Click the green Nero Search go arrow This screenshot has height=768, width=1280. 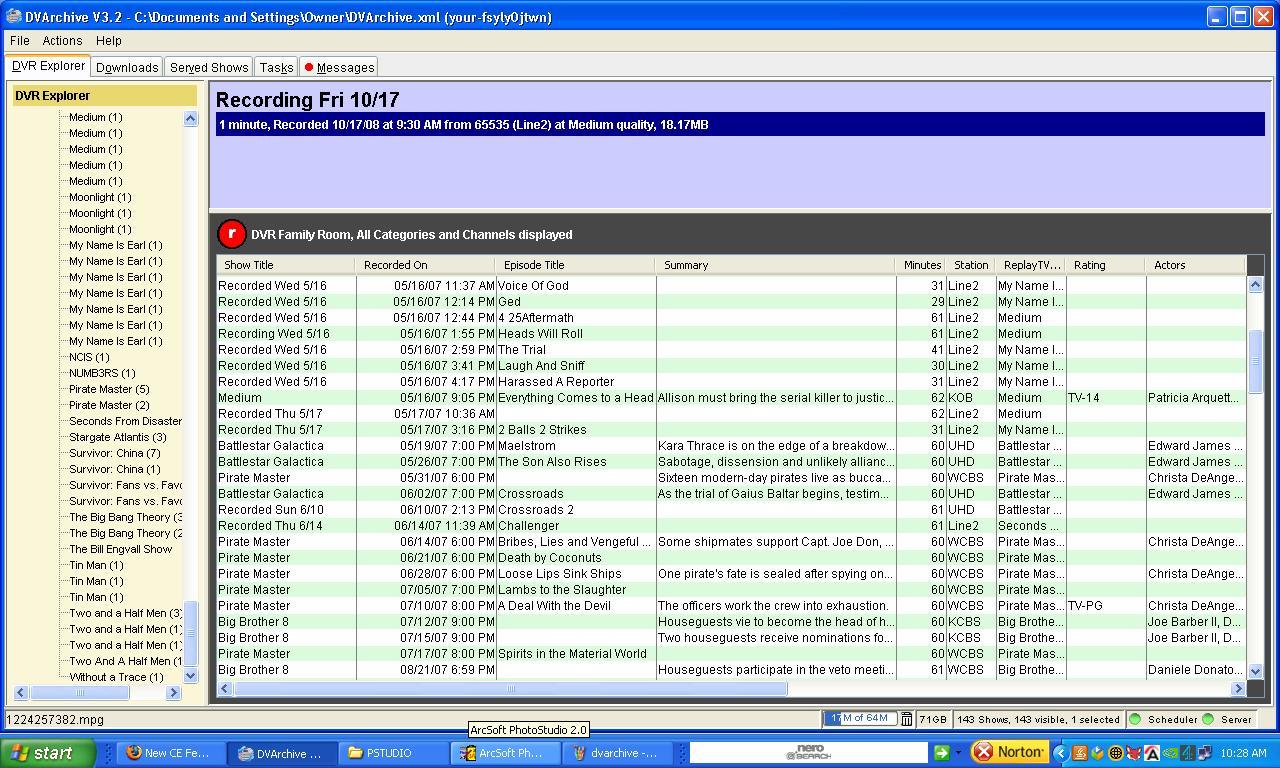[x=941, y=752]
